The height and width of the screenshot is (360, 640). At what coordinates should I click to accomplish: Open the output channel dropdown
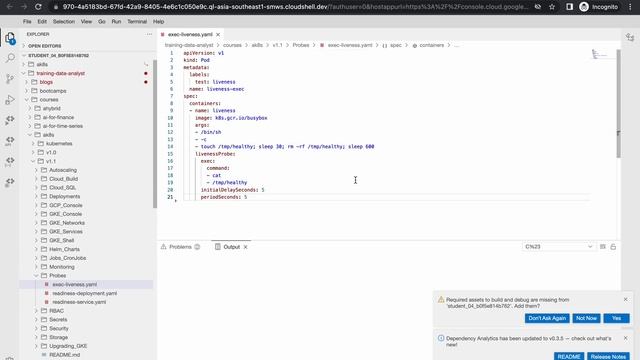pyautogui.click(x=558, y=247)
